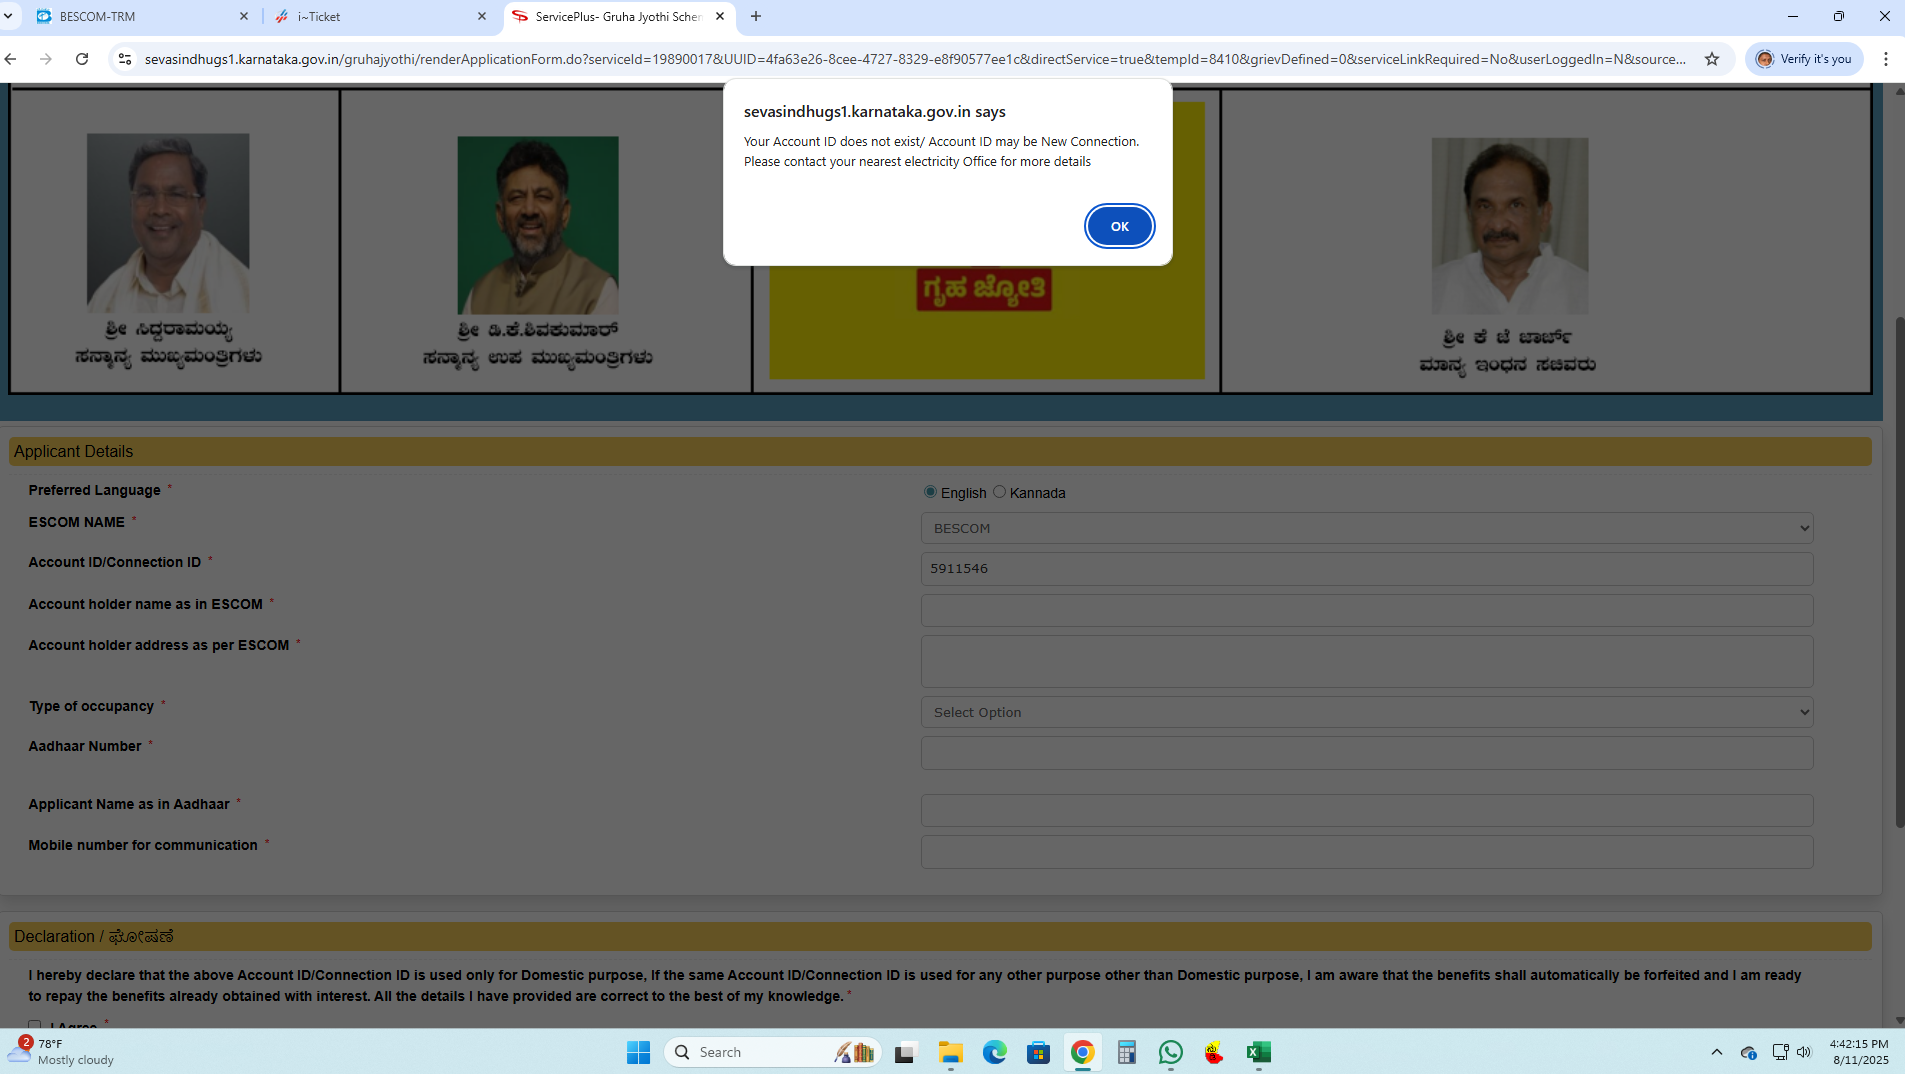Open the clock and date panel
The width and height of the screenshot is (1905, 1074).
pyautogui.click(x=1859, y=1052)
